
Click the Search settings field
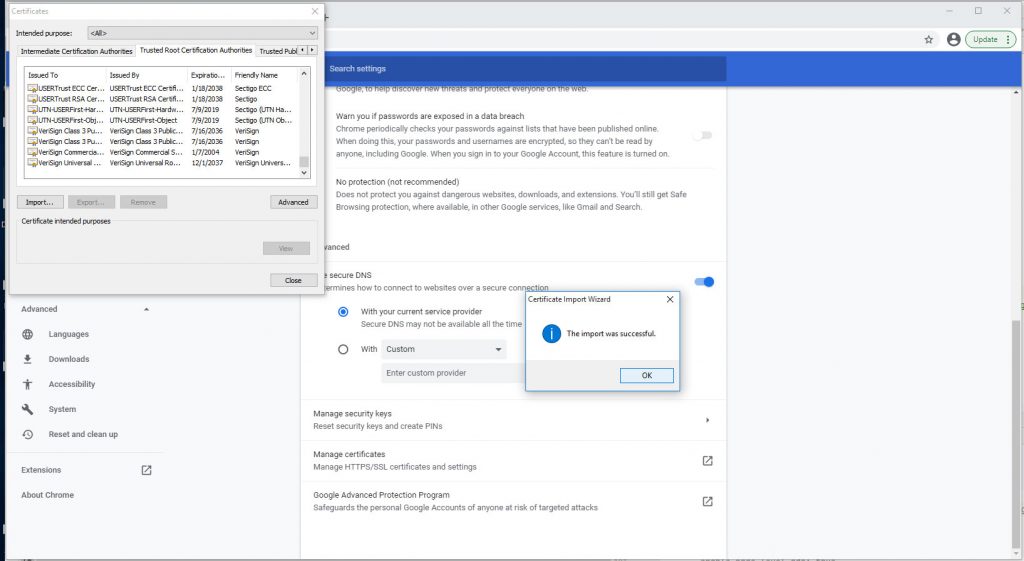coord(525,69)
